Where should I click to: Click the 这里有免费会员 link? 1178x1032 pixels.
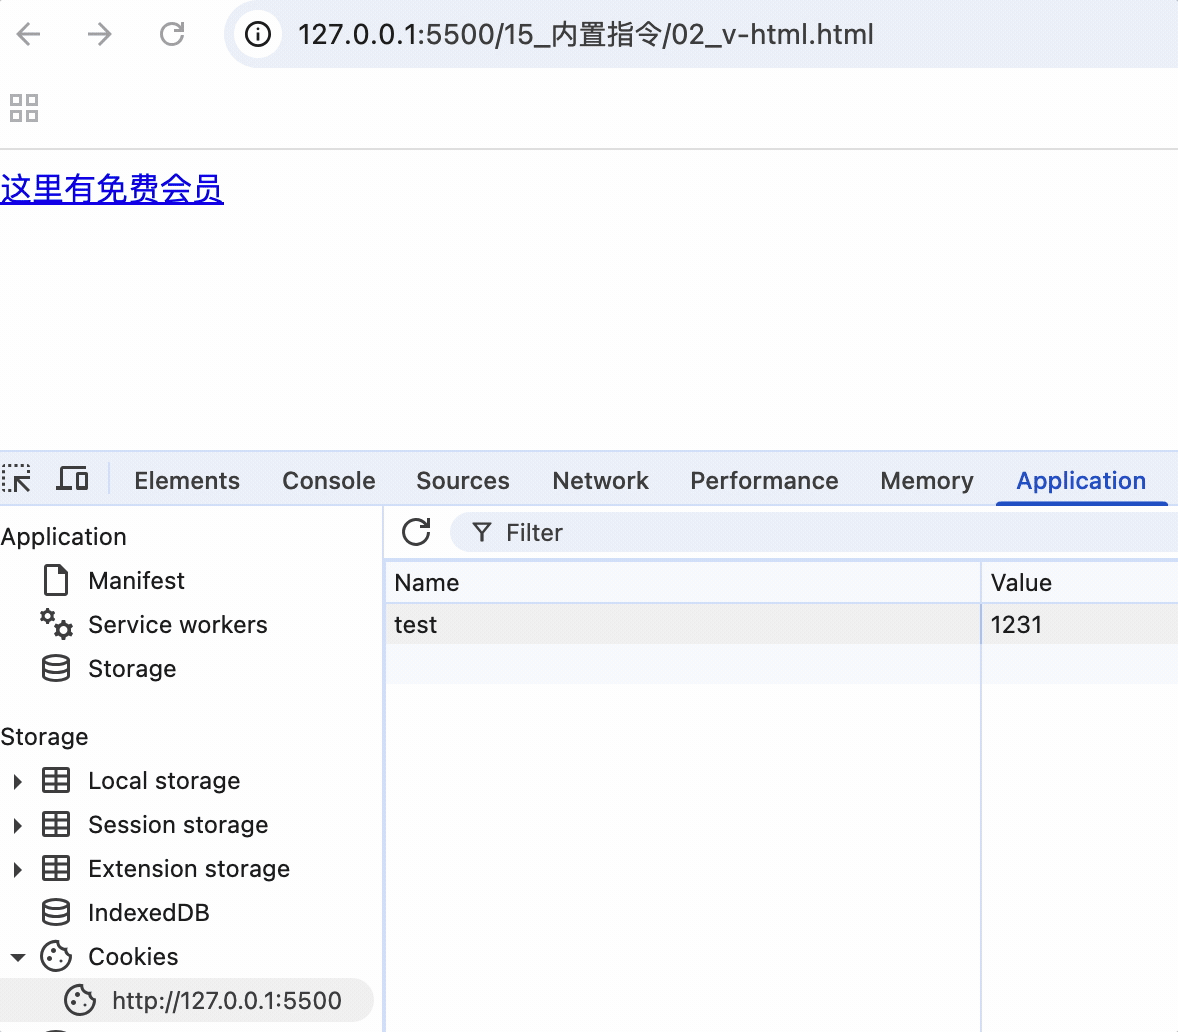click(112, 189)
